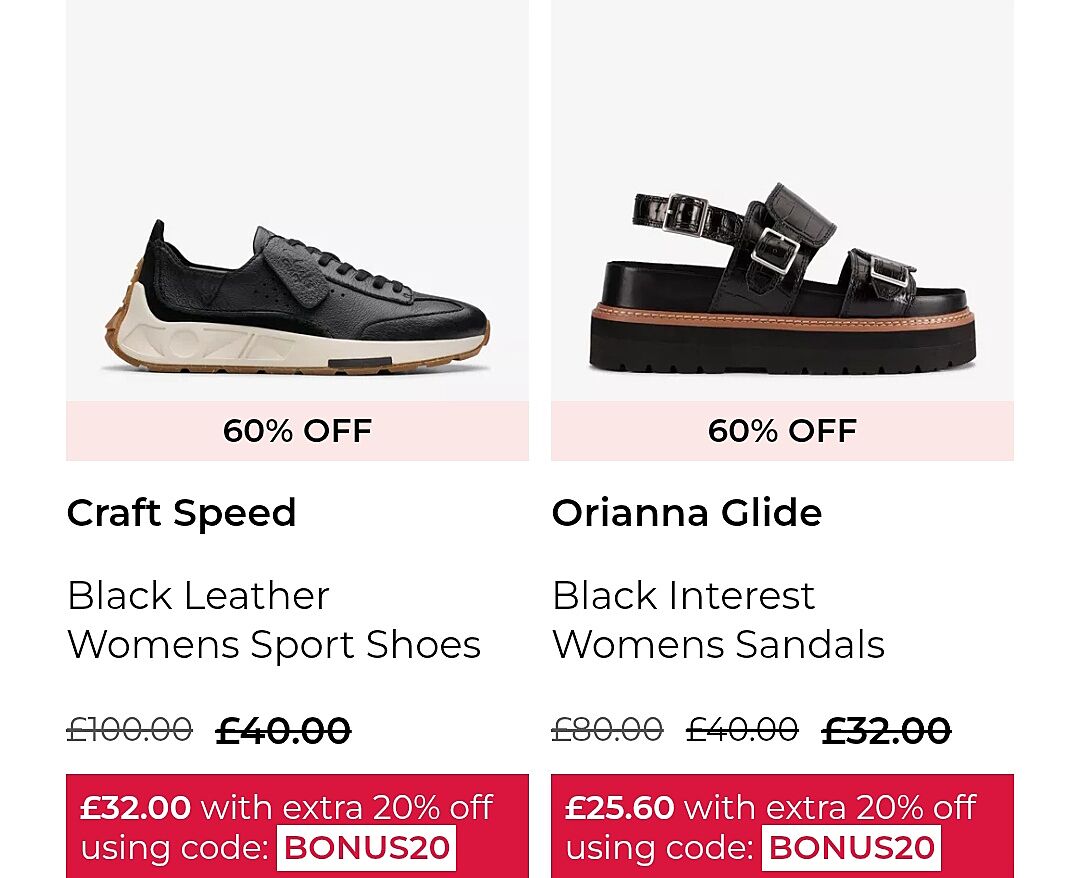Click the £32.00 amount in the red promo banner

coord(135,807)
